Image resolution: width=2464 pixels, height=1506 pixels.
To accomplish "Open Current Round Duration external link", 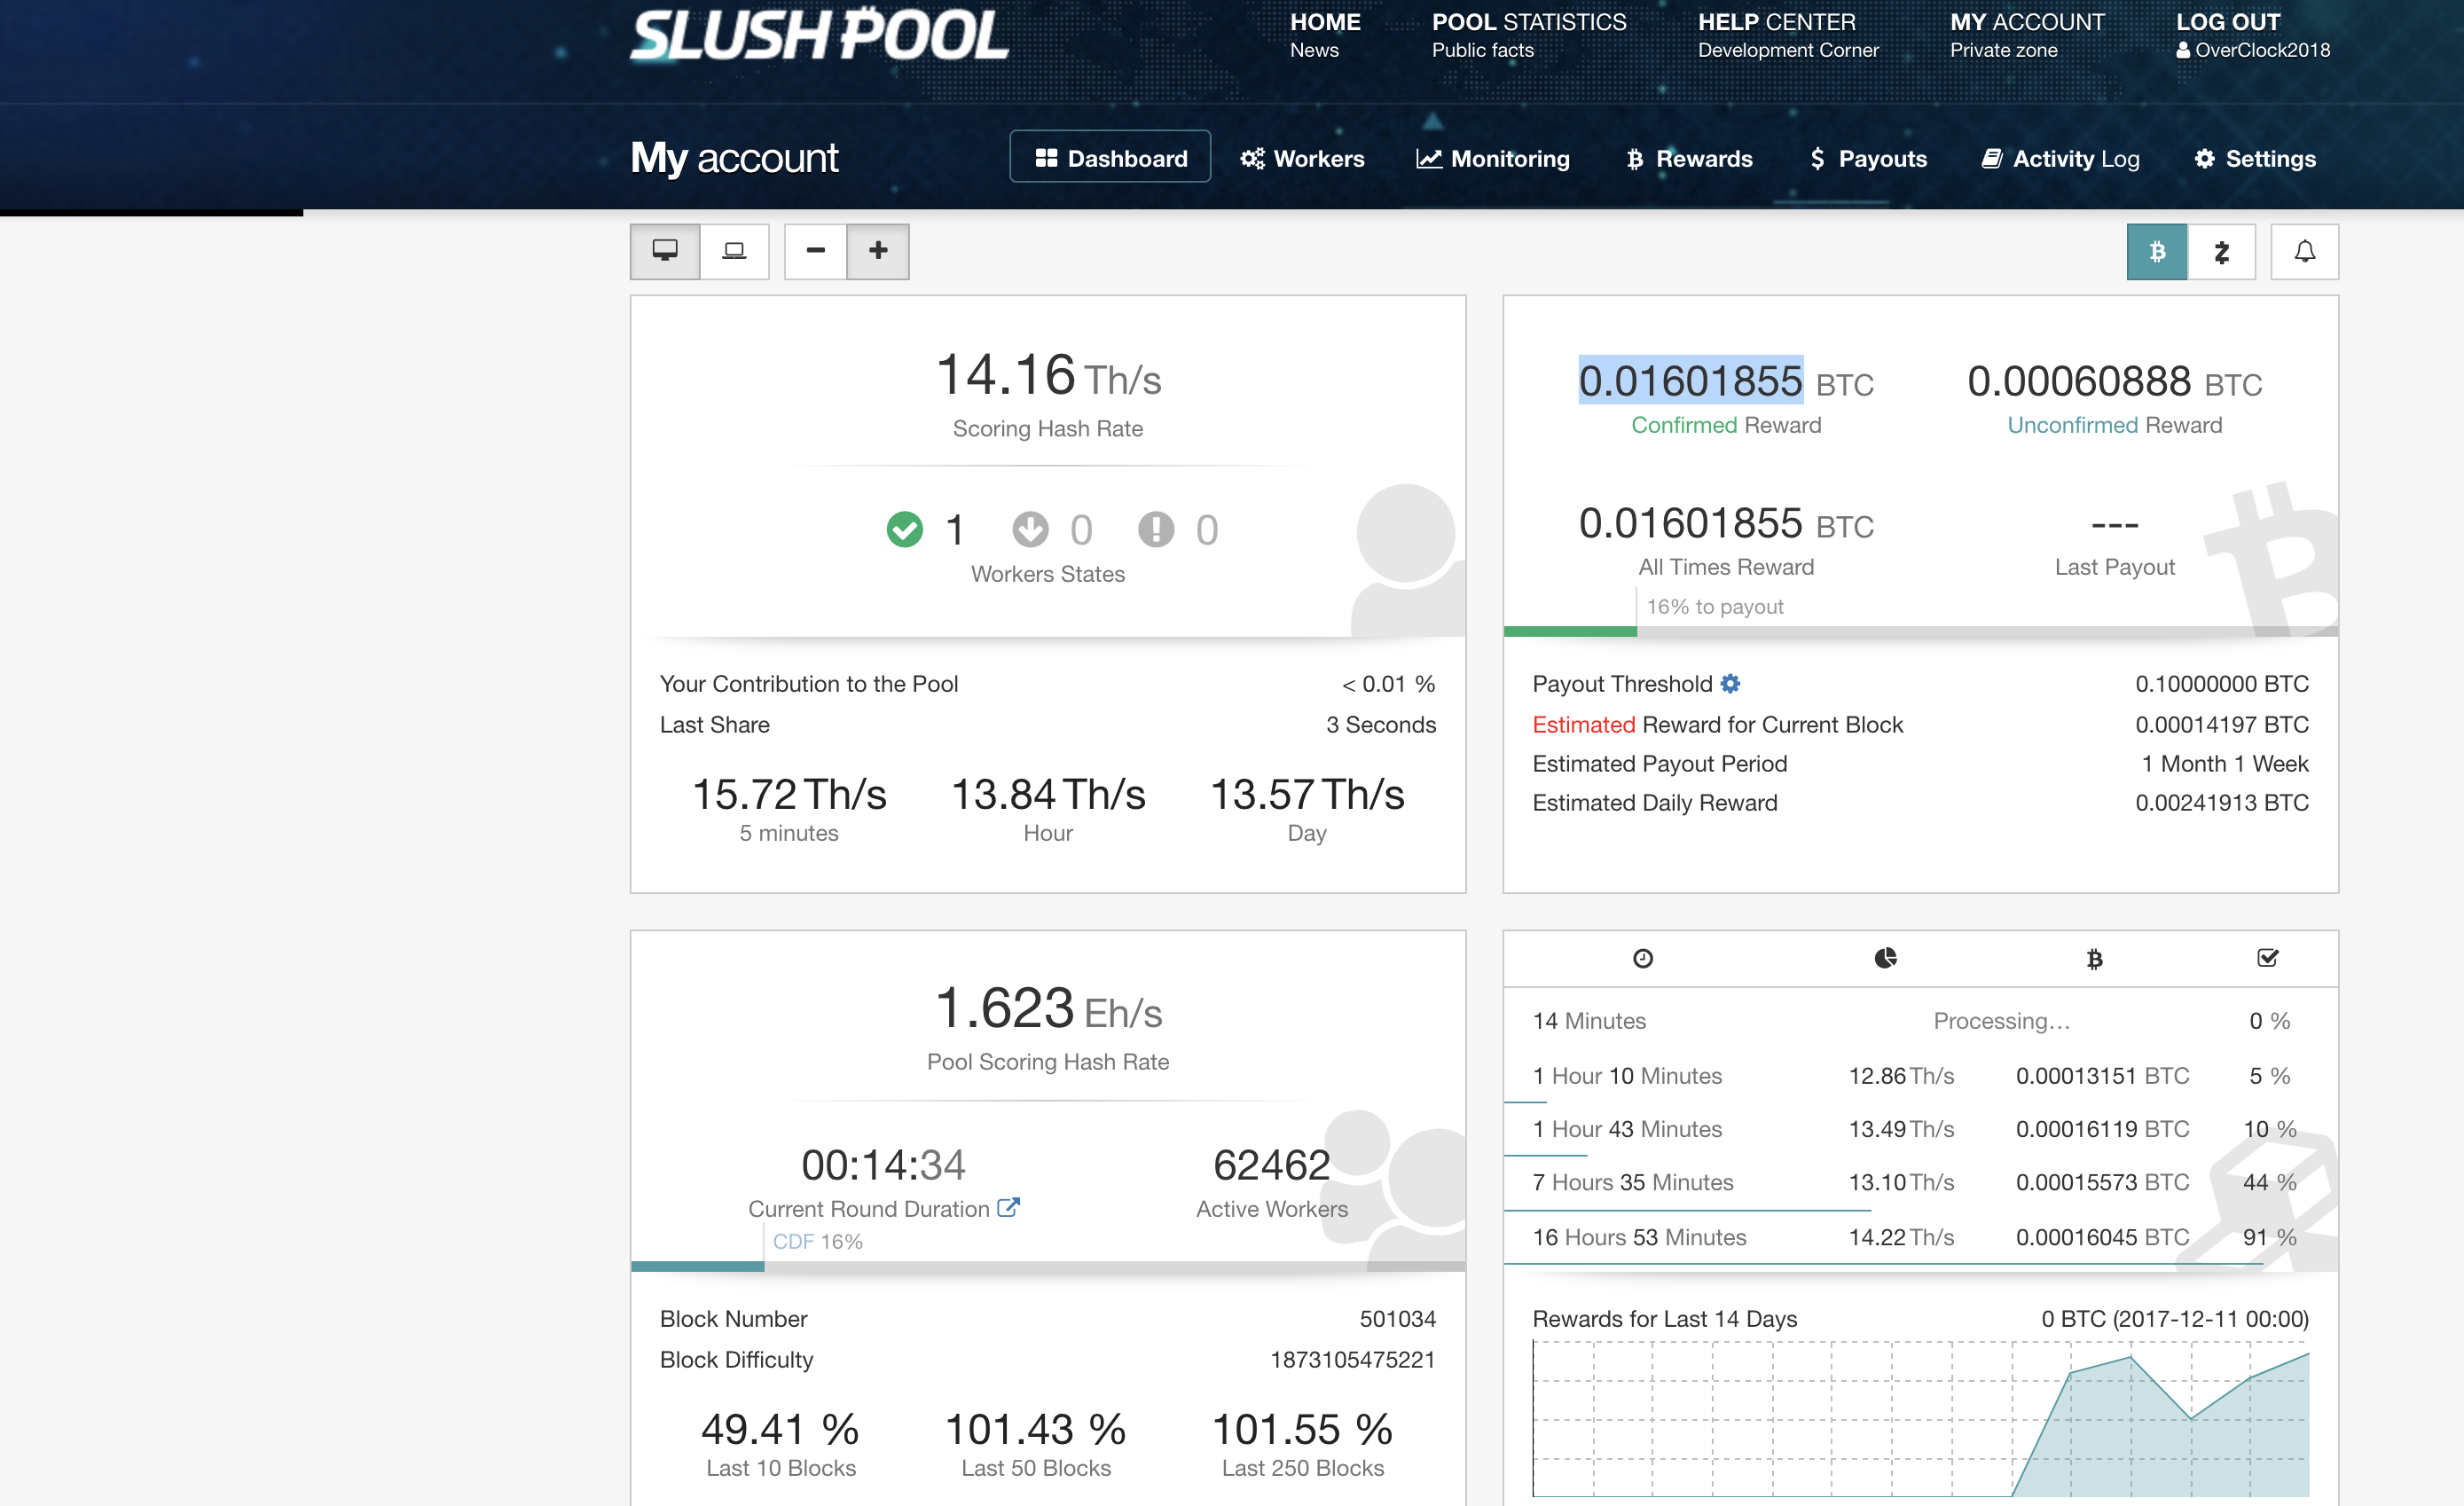I will (x=1008, y=1207).
